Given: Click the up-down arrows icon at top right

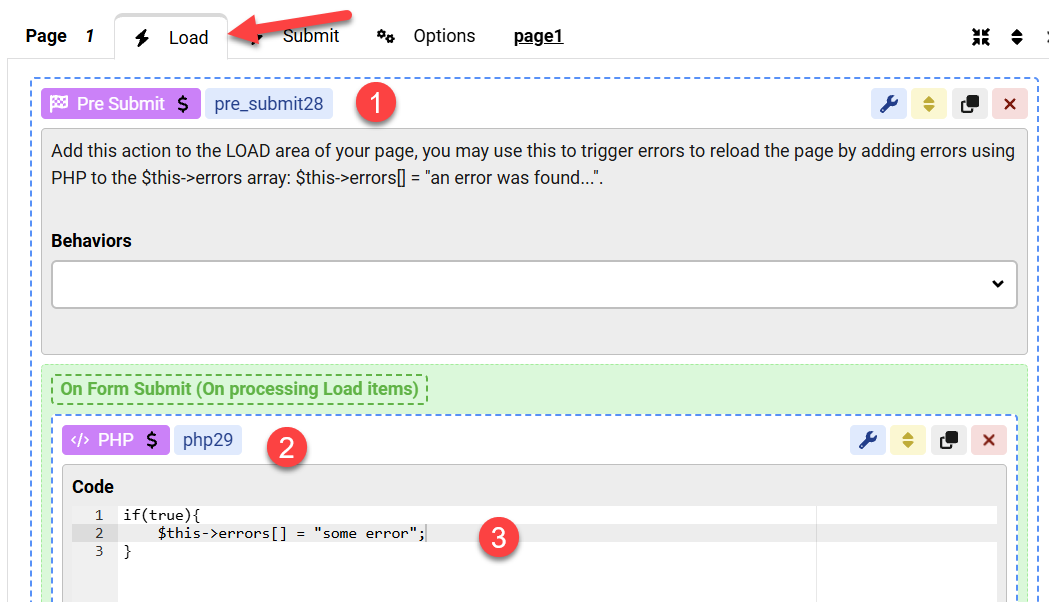Looking at the screenshot, I should coord(1016,36).
